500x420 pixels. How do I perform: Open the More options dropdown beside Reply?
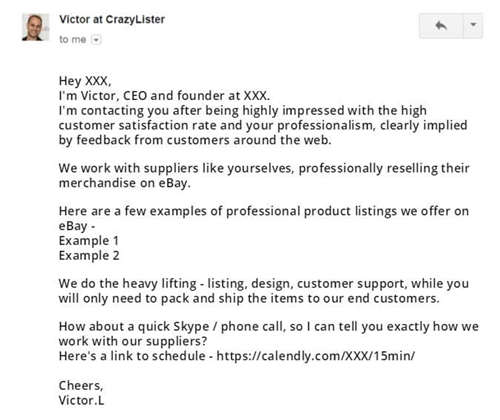pos(473,26)
